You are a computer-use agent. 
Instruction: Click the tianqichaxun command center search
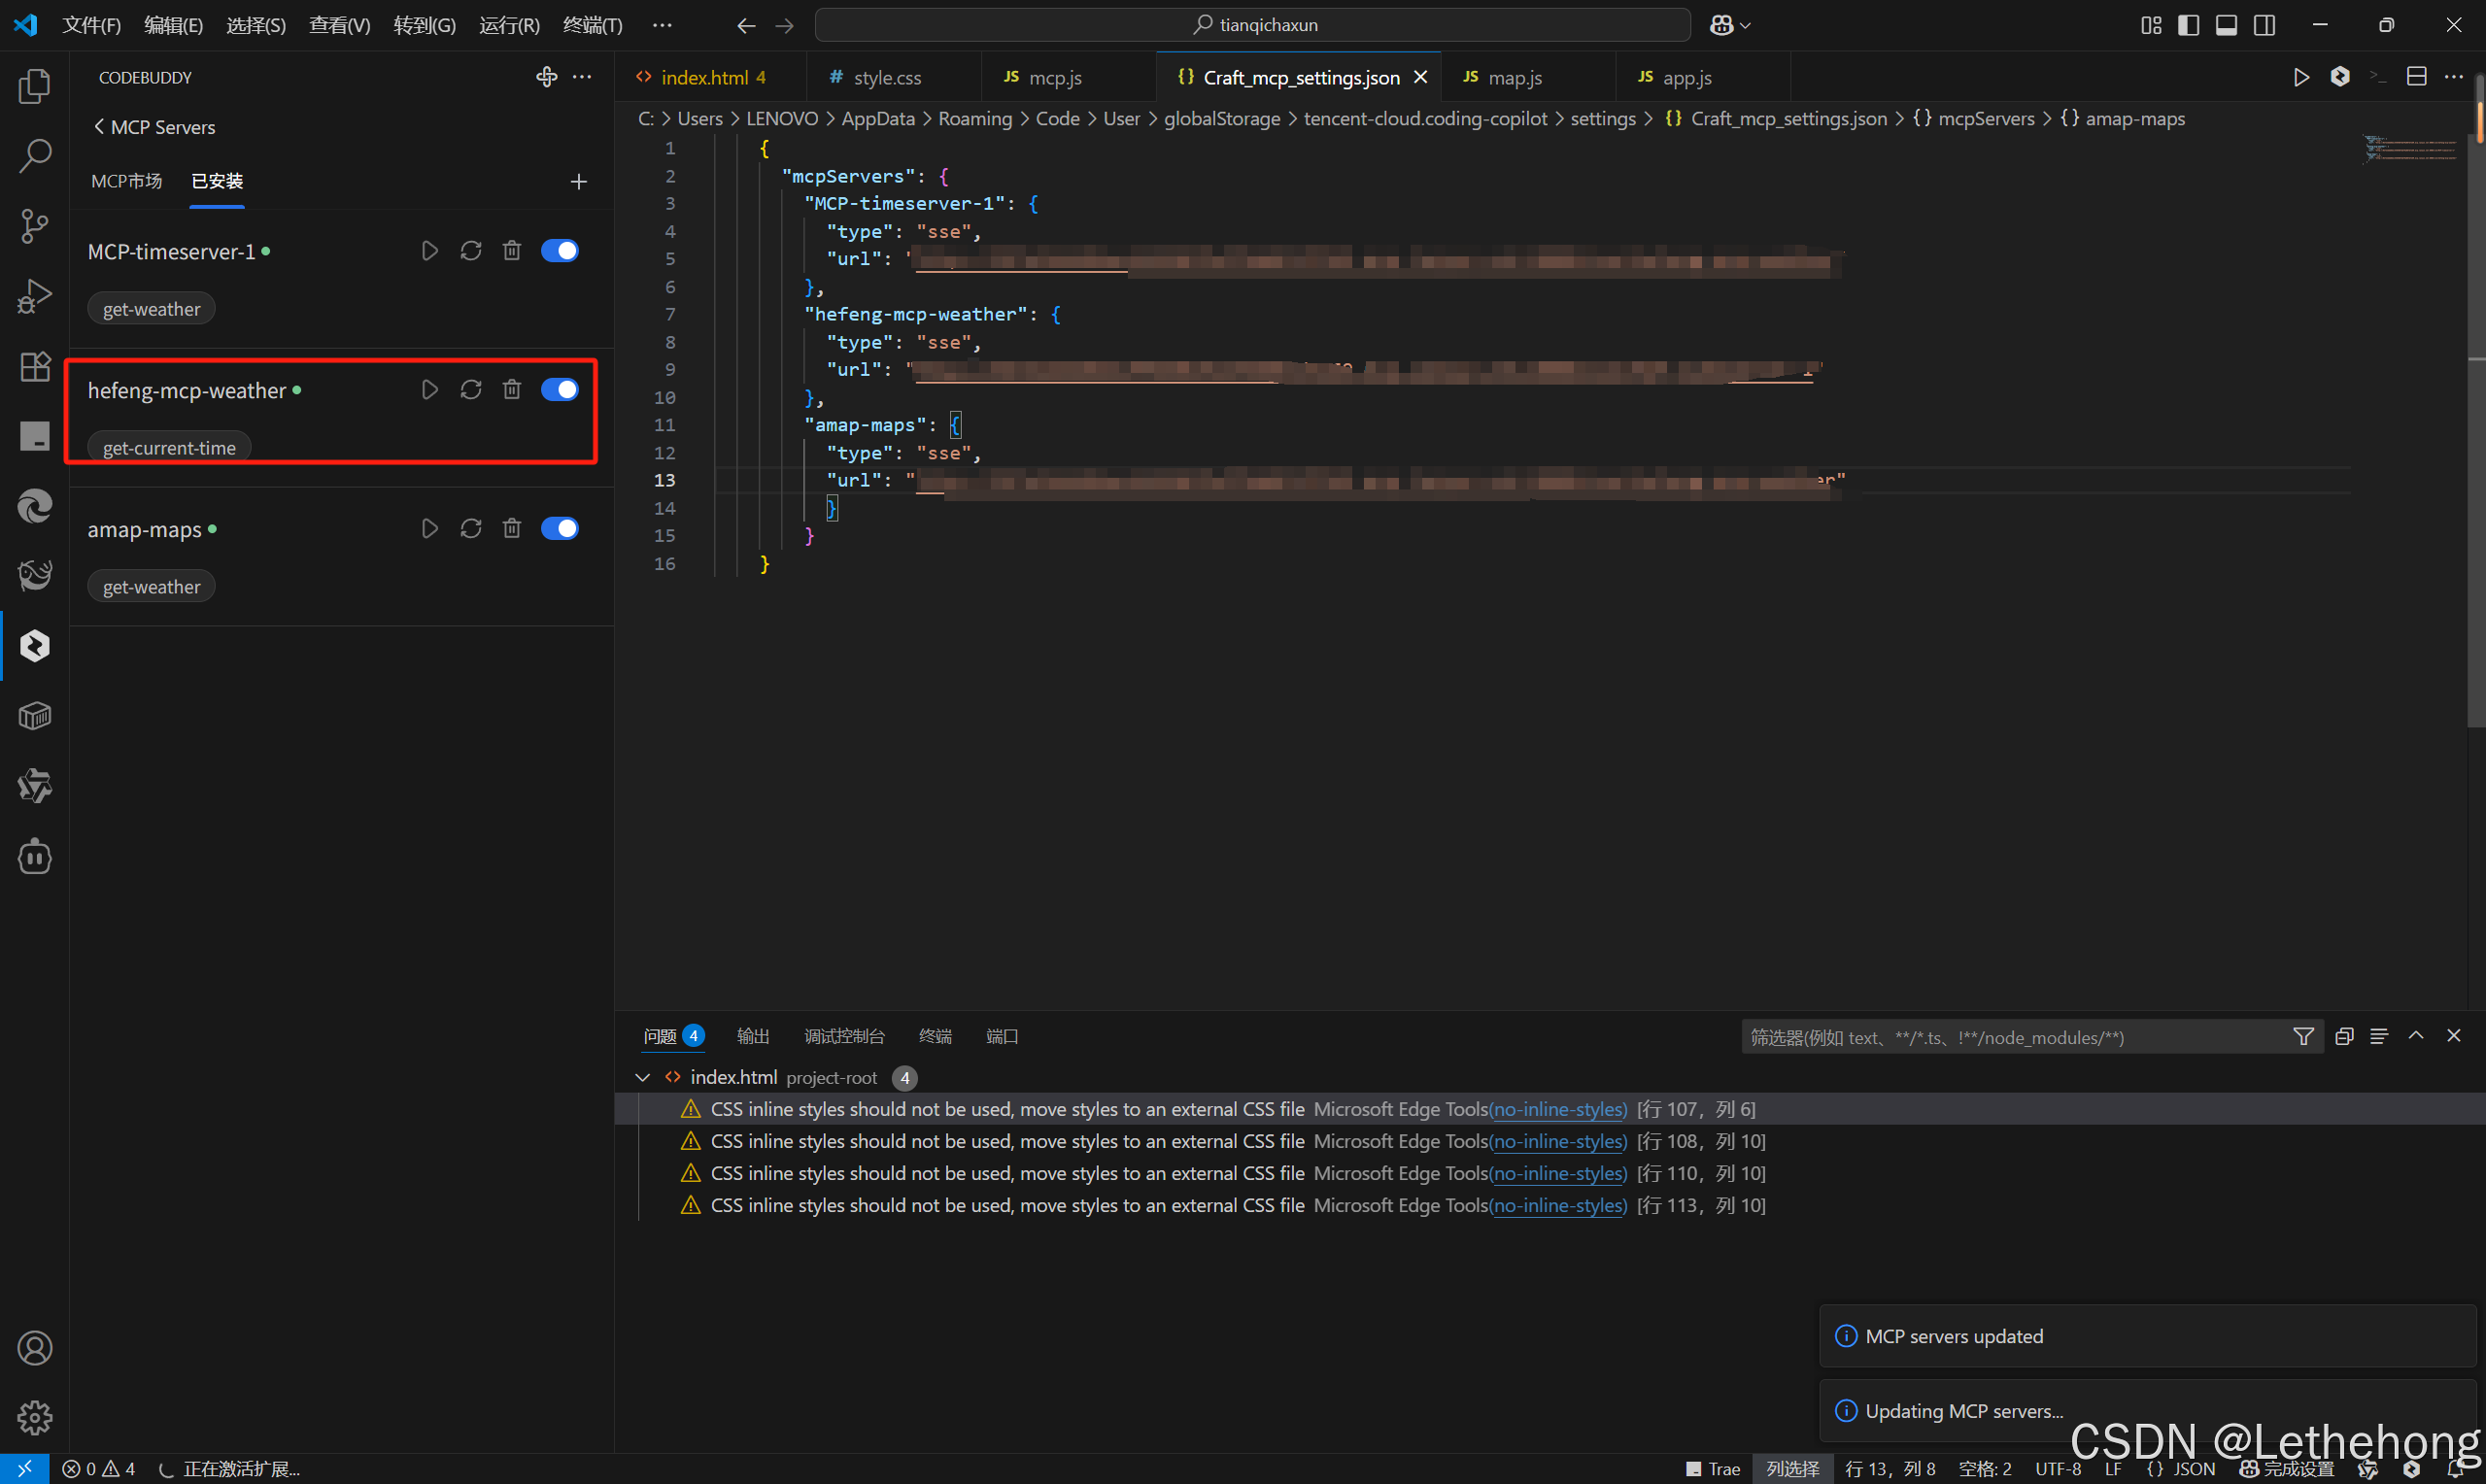point(1253,25)
